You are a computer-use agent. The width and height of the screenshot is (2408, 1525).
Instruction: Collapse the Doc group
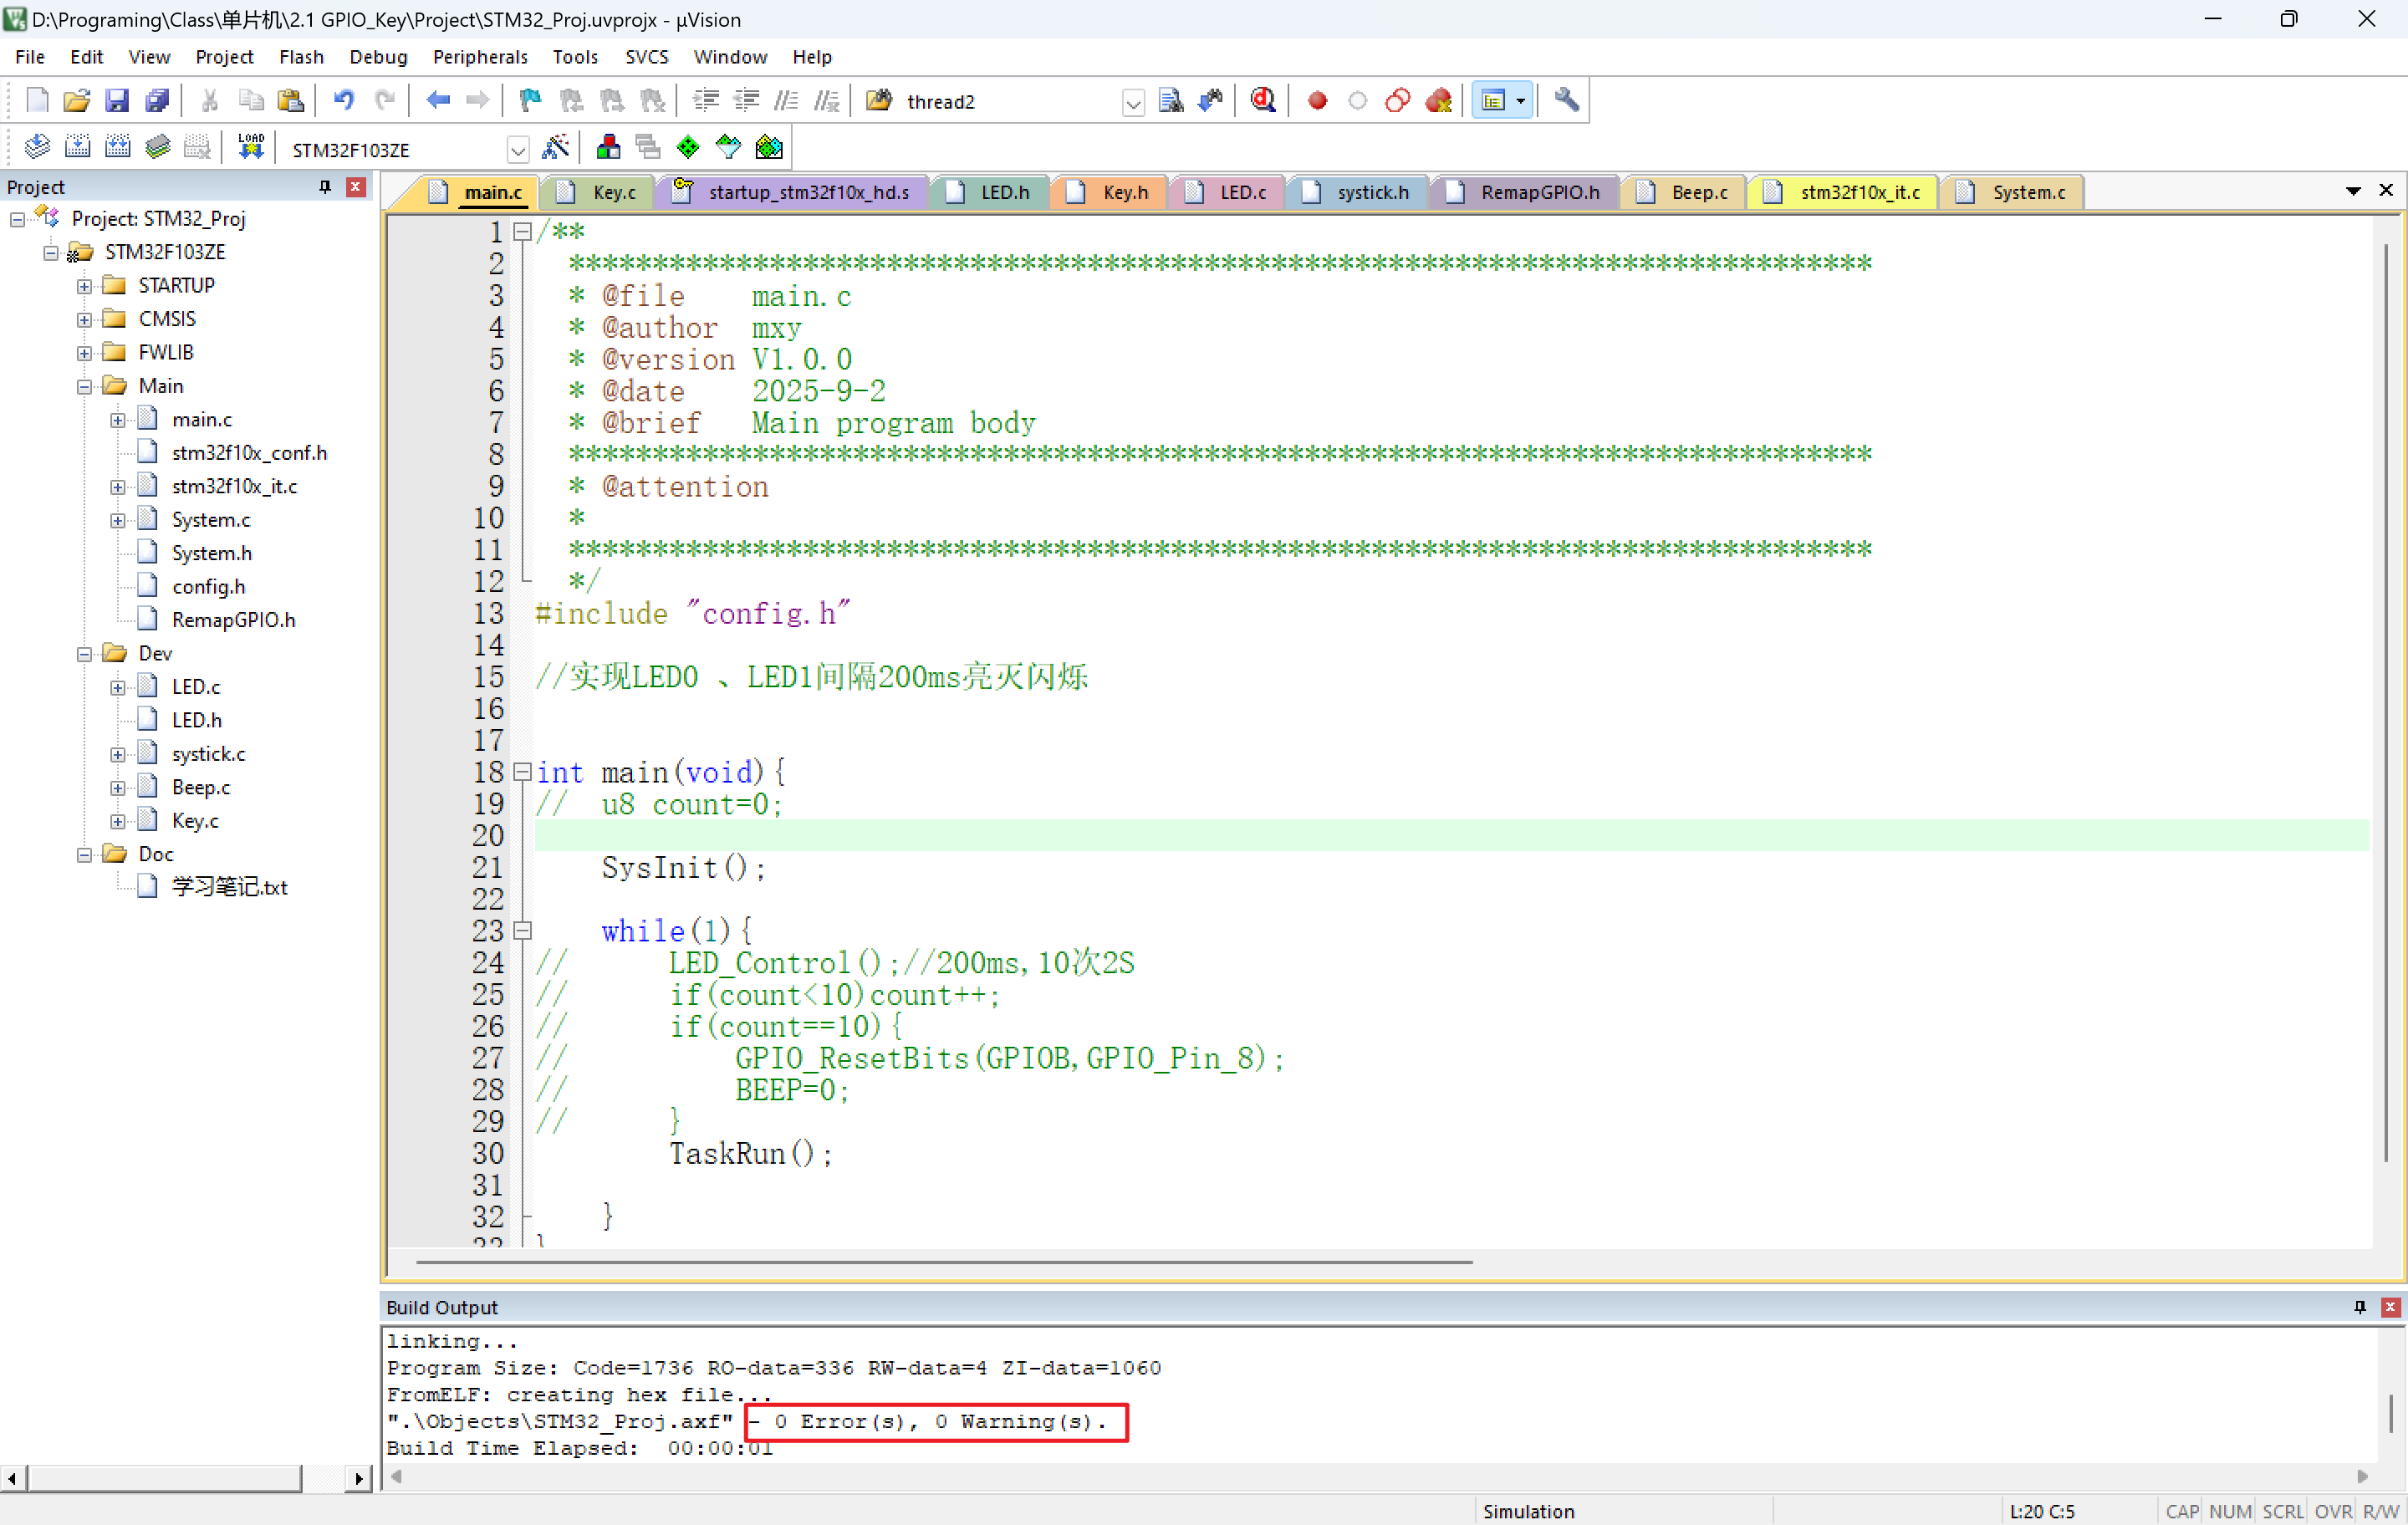click(x=84, y=855)
